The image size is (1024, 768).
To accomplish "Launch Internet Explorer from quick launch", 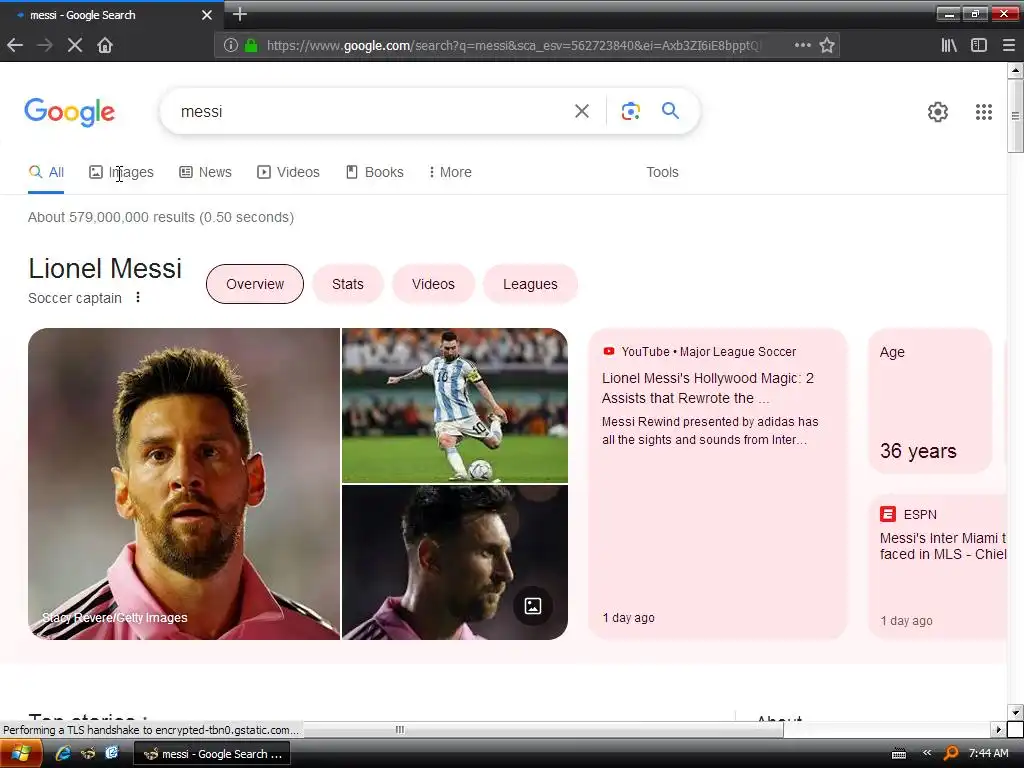I will coord(63,754).
